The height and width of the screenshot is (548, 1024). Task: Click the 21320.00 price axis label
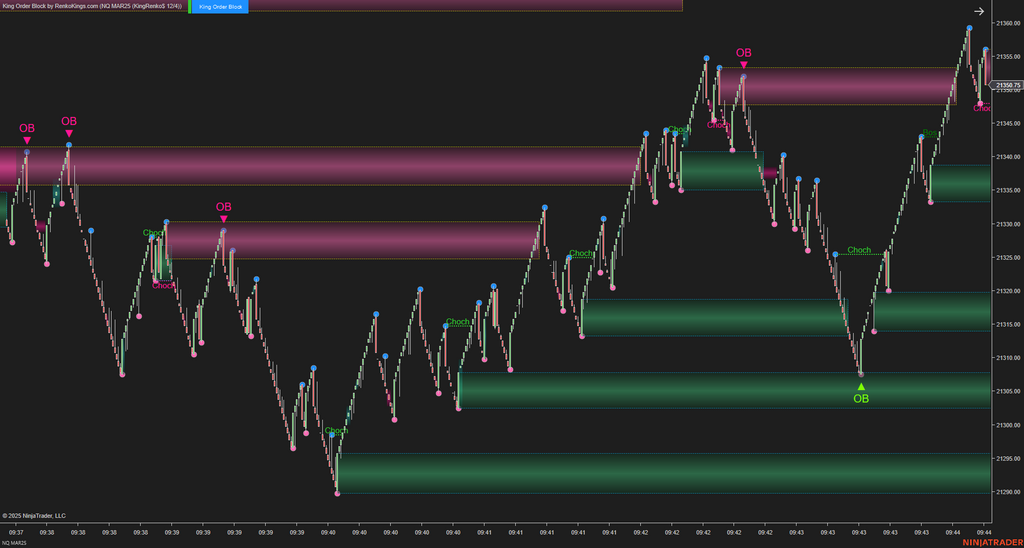pos(1008,291)
